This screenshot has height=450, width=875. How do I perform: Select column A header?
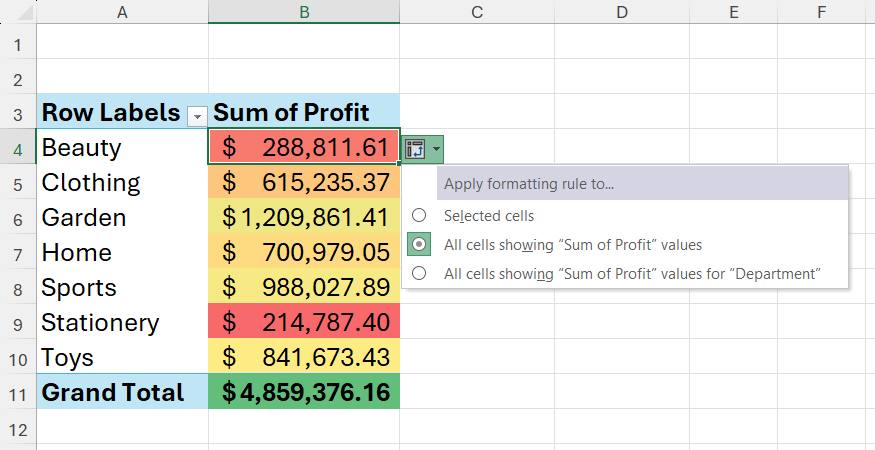[122, 12]
